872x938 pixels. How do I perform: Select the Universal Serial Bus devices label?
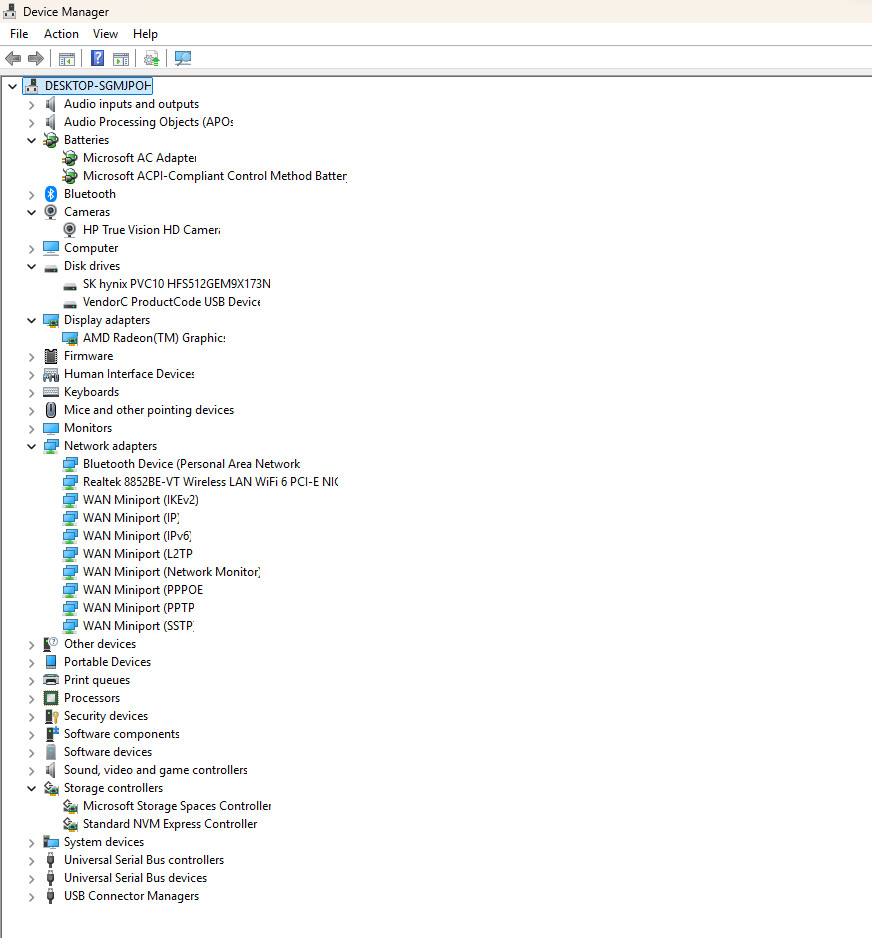point(135,878)
